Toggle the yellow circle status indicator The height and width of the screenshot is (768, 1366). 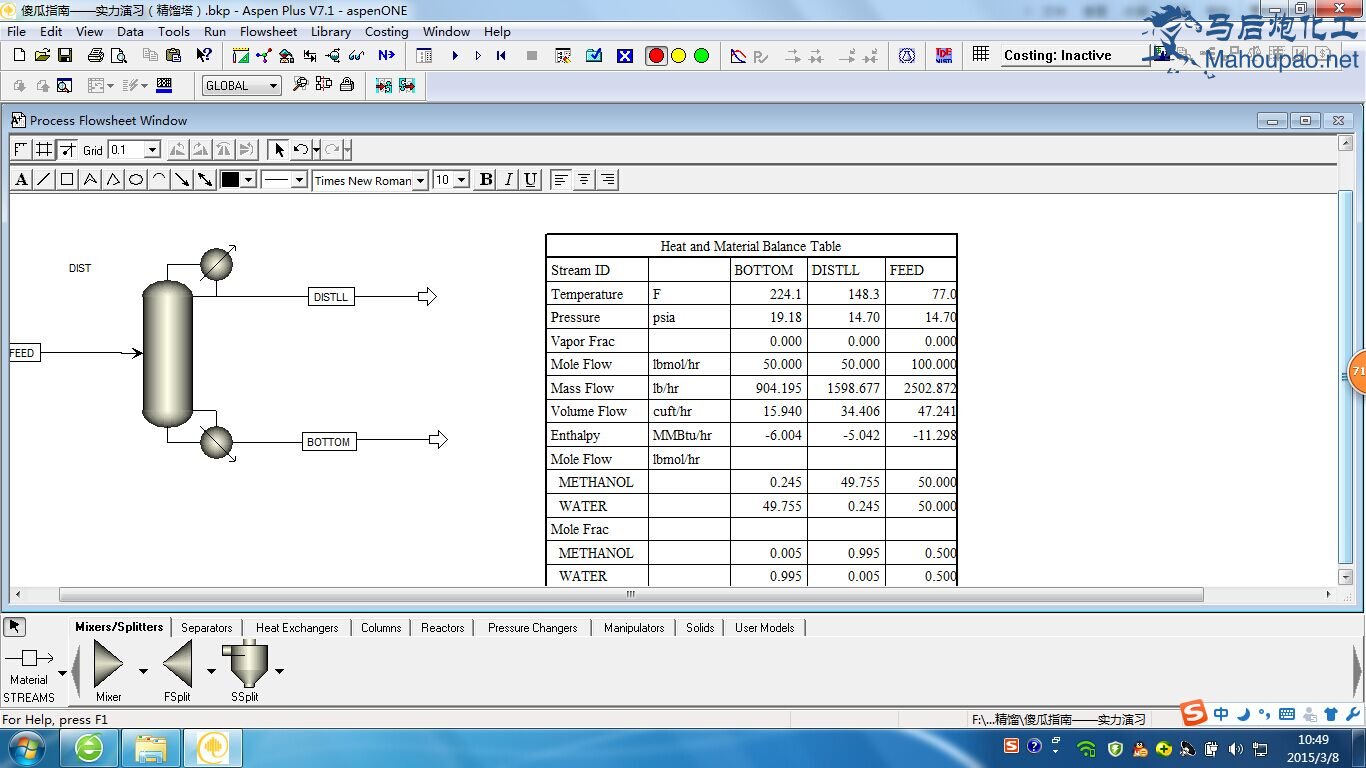679,55
